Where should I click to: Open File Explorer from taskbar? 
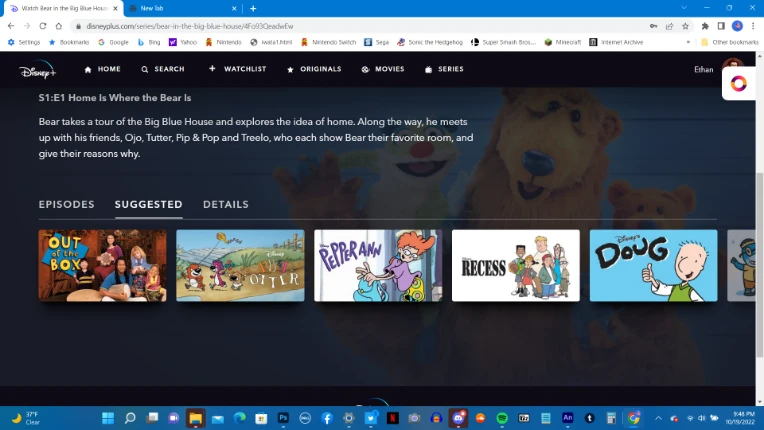195,418
